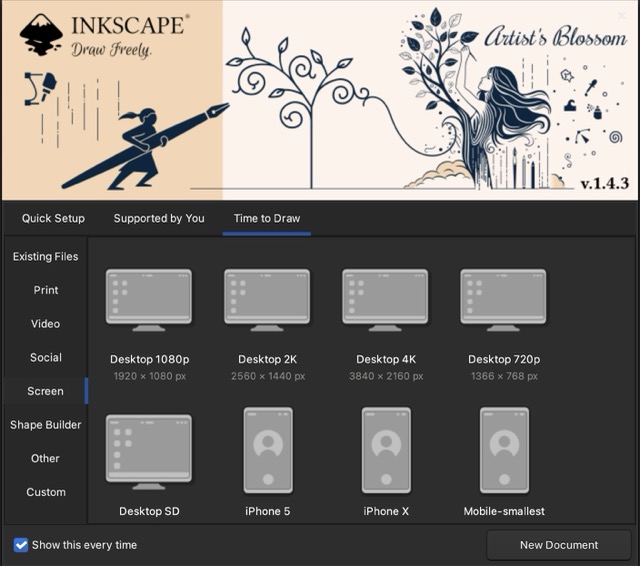Screen dimensions: 640x566
Task: Uncheck Show this every time
Action: 20,545
